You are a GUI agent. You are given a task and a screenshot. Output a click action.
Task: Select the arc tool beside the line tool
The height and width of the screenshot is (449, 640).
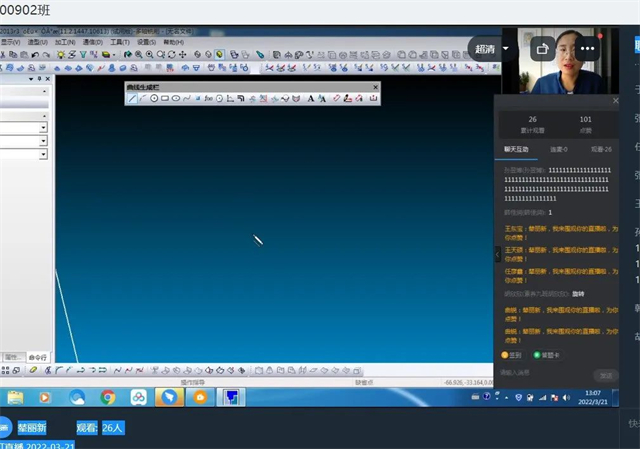pos(143,98)
